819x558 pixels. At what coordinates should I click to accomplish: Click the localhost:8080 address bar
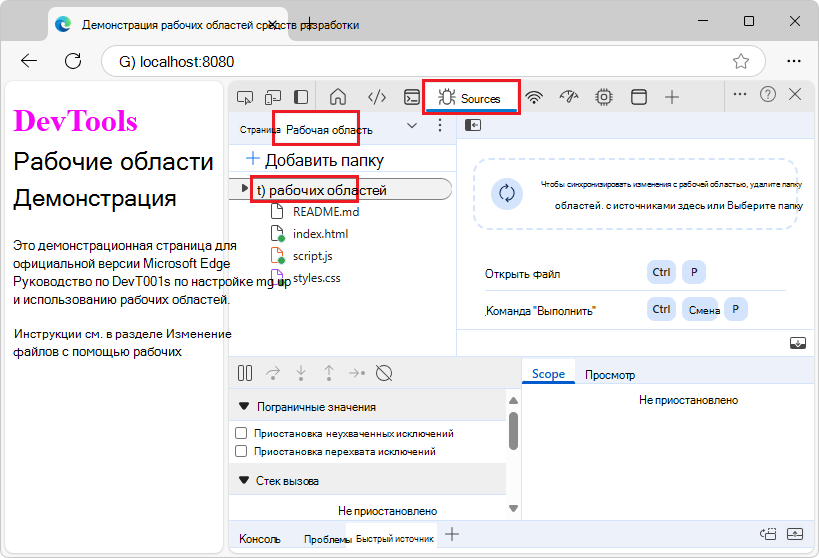(x=434, y=62)
